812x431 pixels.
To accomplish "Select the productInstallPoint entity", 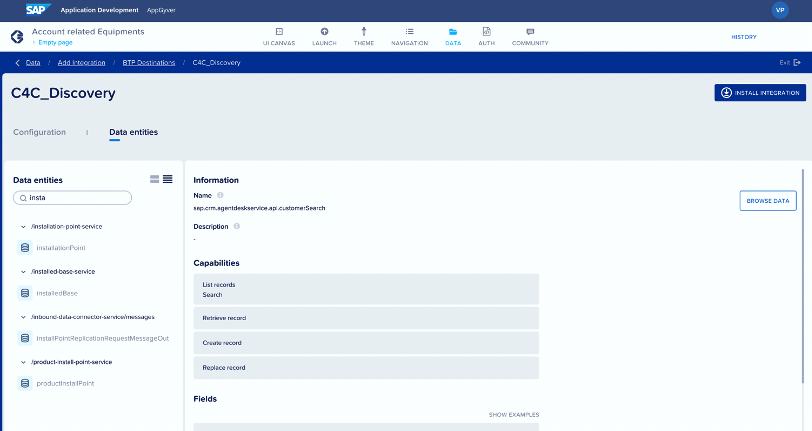I will coord(65,383).
